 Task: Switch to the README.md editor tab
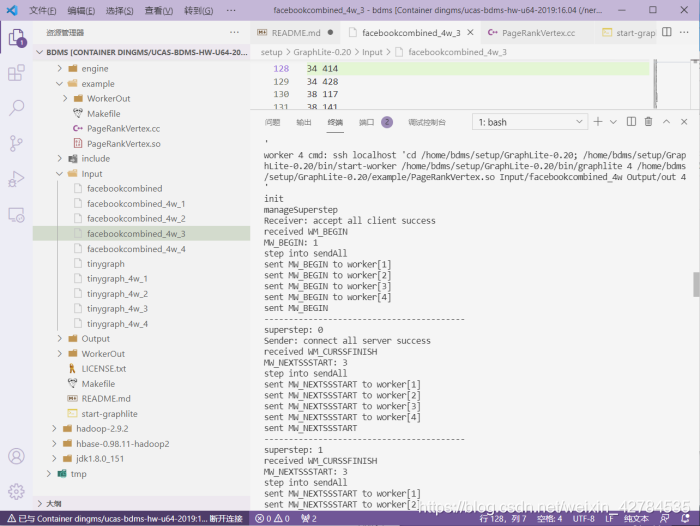click(x=295, y=33)
